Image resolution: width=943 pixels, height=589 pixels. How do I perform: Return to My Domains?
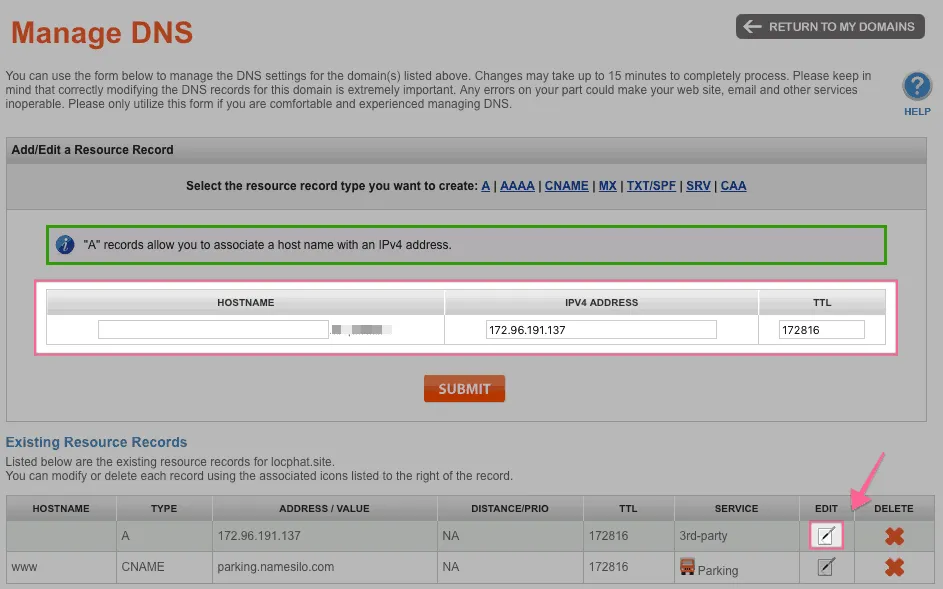830,26
